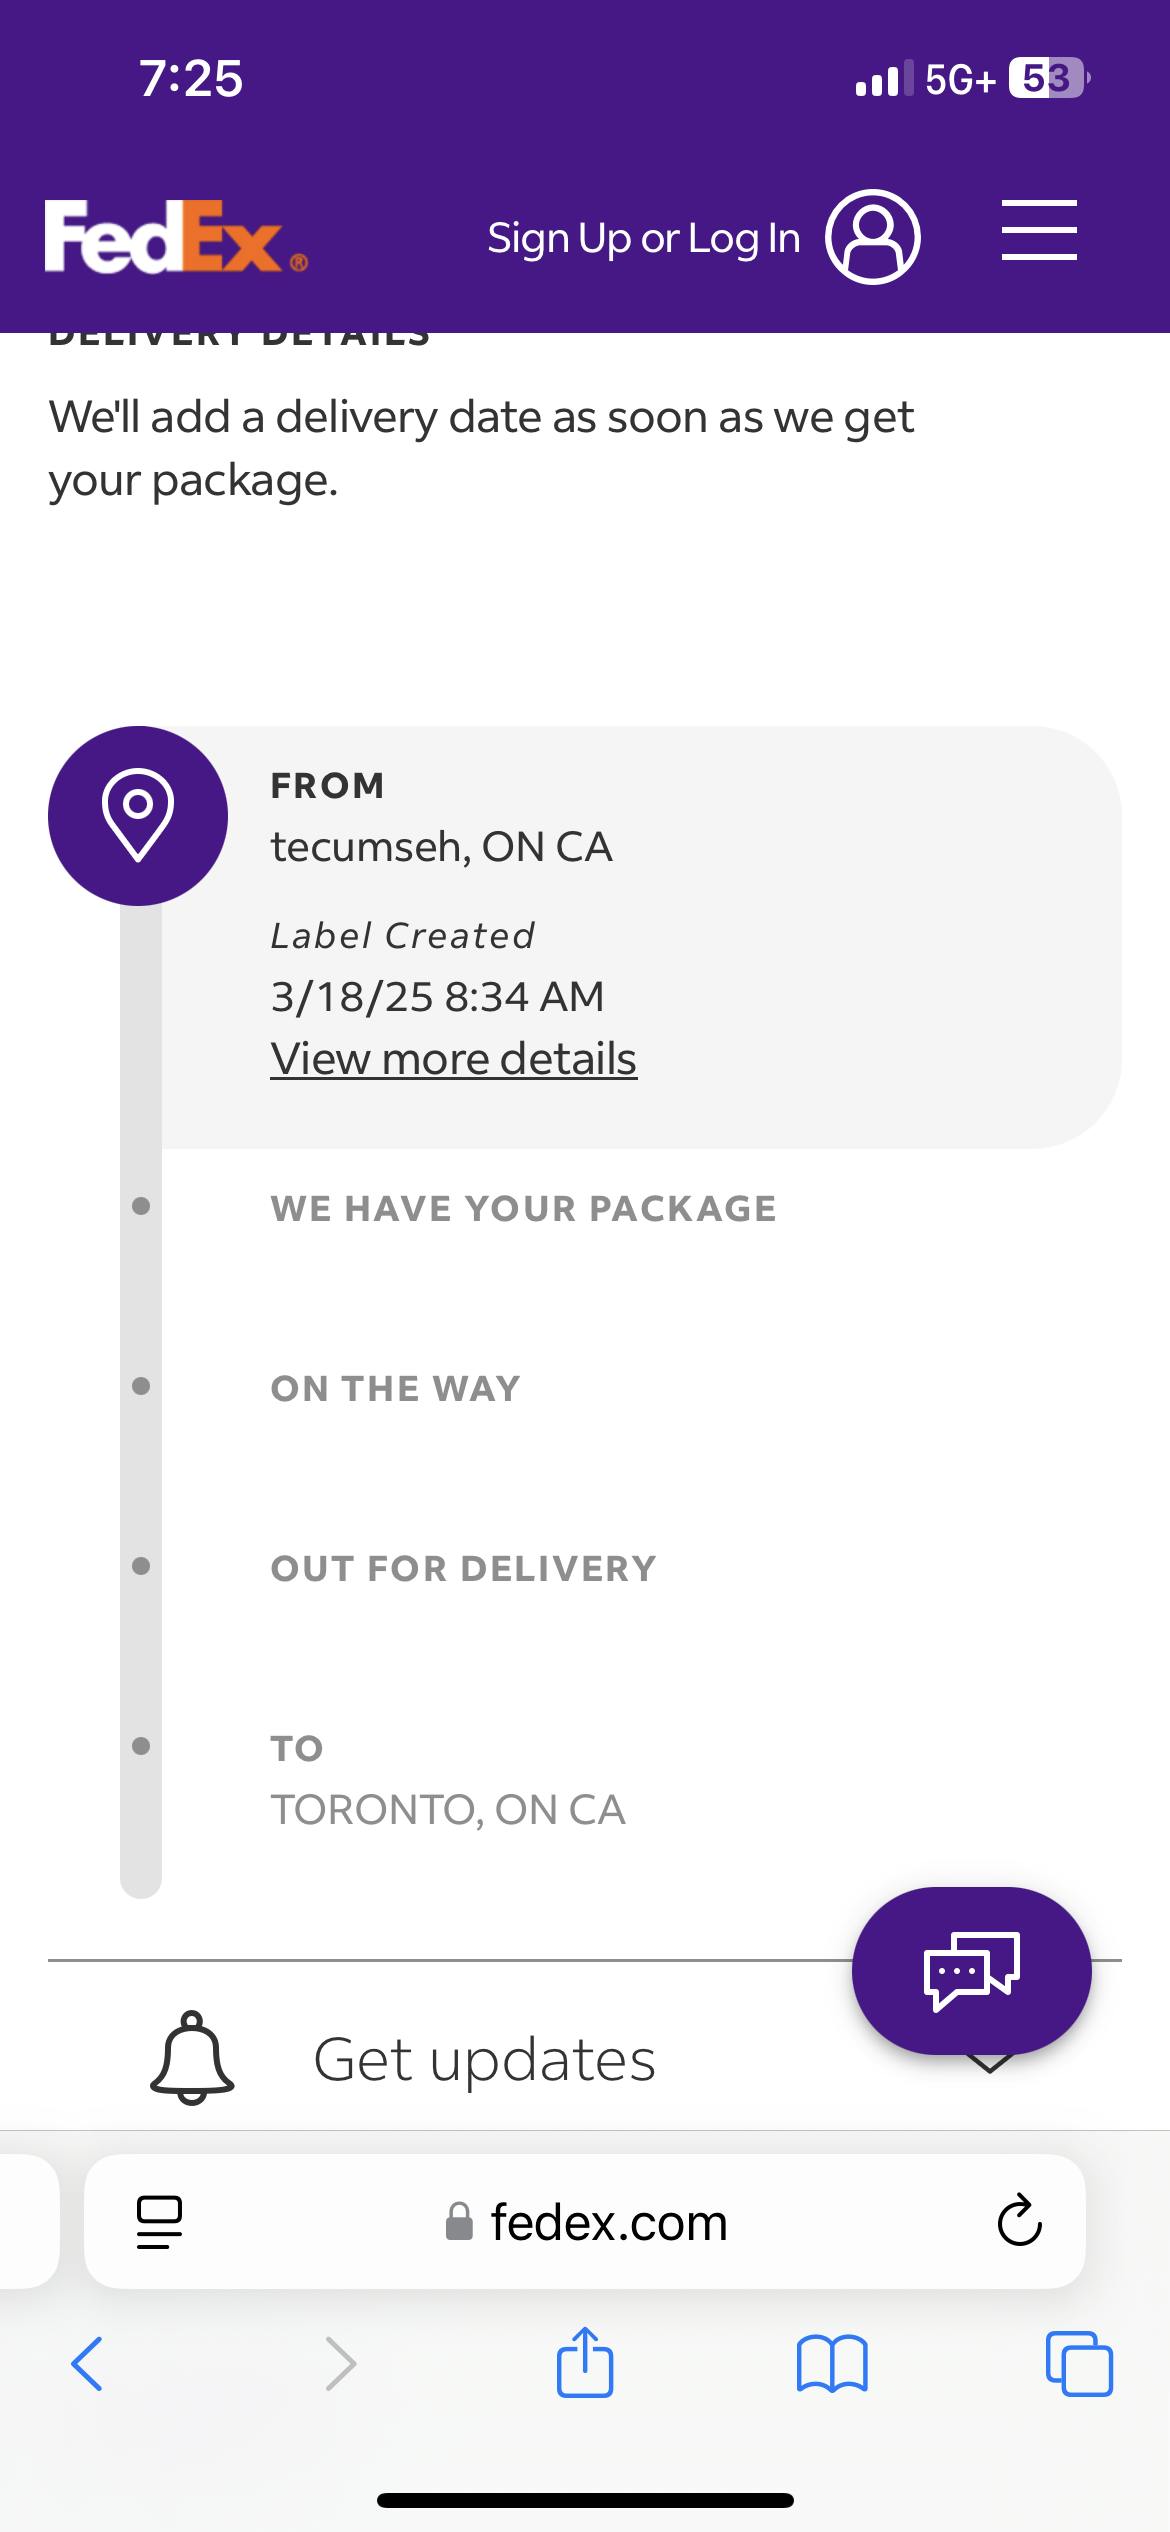
Task: Tap the purple location pin icon
Action: 138,816
